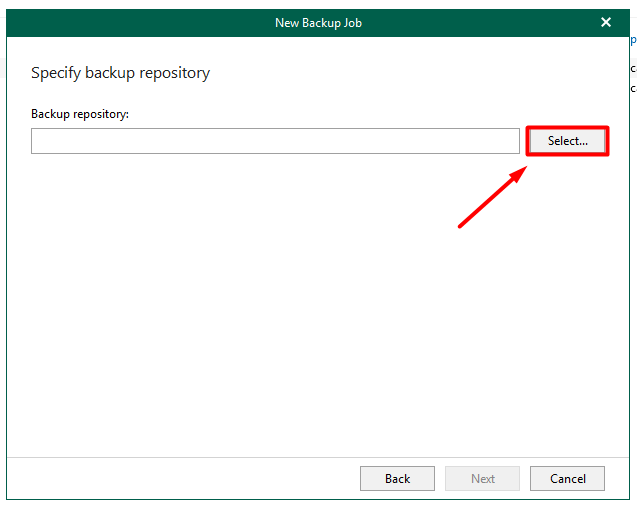637x511 pixels.
Task: Click the footer area left of Back
Action: click(180, 478)
